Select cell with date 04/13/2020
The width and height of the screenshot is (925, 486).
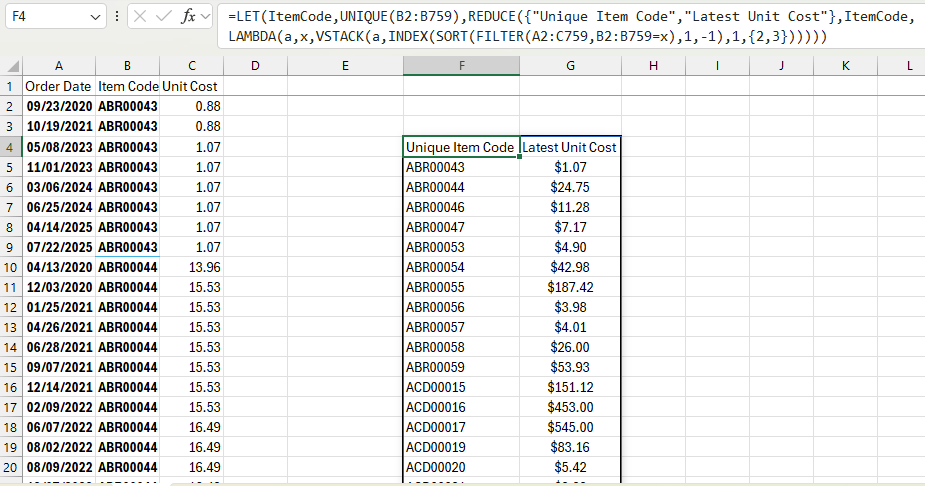point(58,267)
